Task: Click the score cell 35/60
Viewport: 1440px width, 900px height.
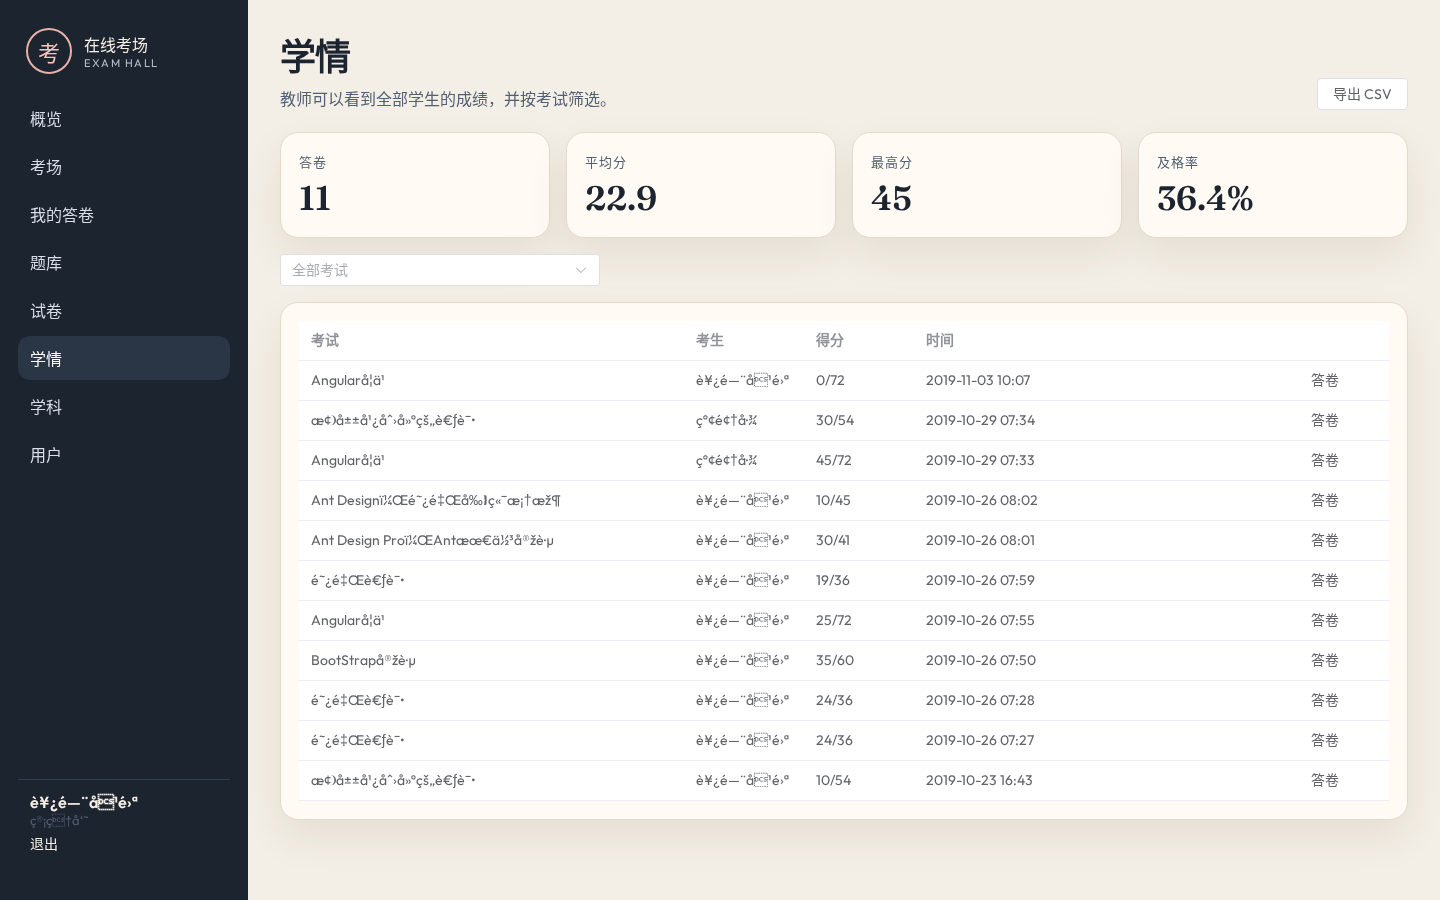Action: pyautogui.click(x=835, y=660)
